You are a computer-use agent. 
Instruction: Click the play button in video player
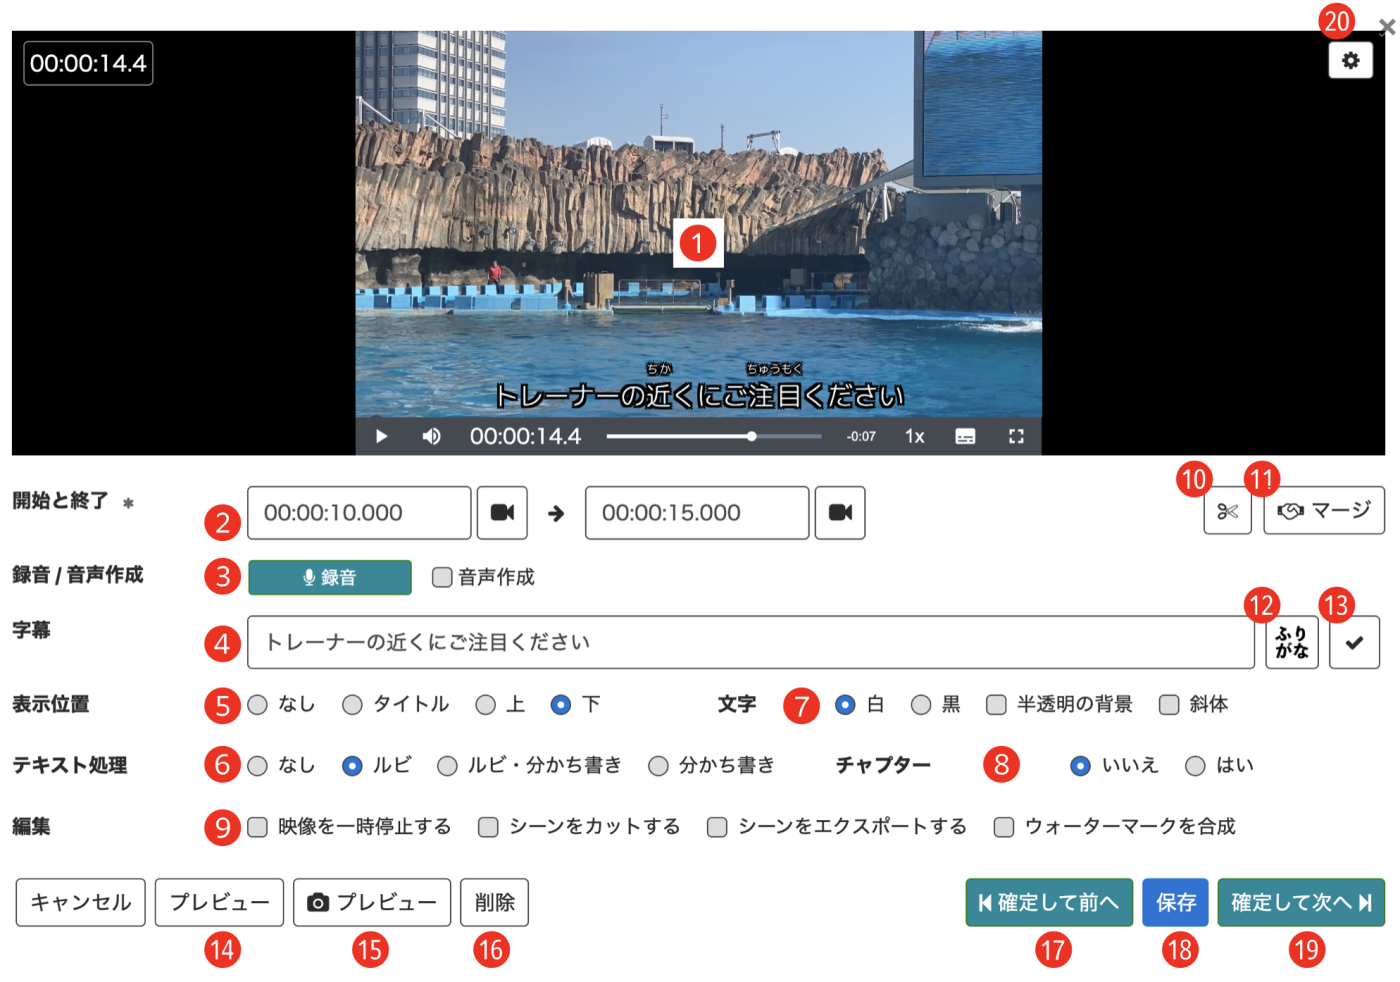381,437
